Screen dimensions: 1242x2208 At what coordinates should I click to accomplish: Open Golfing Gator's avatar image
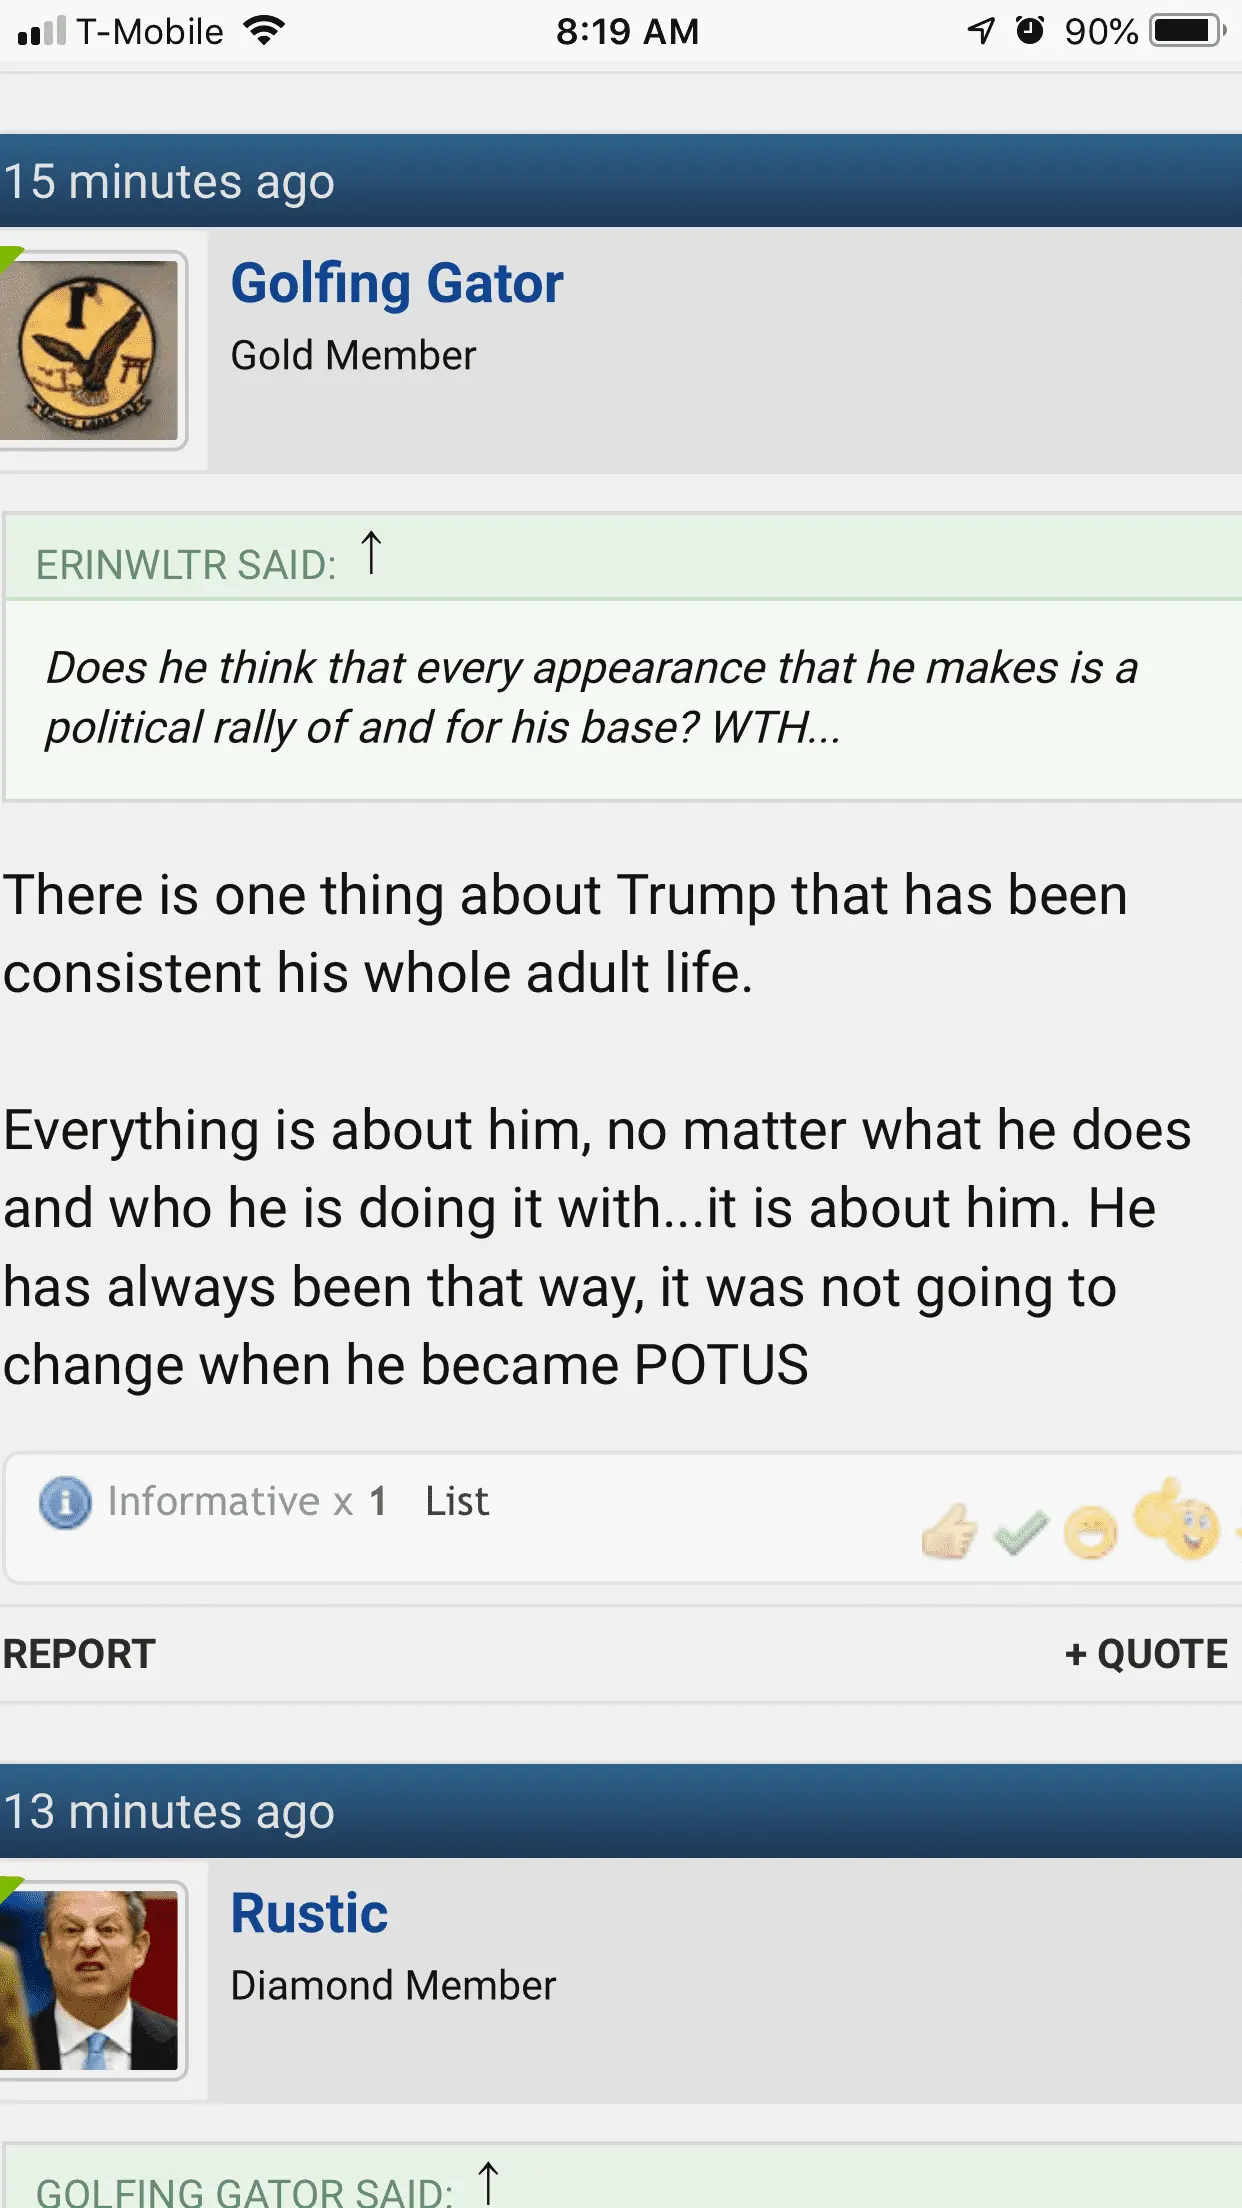[92, 350]
